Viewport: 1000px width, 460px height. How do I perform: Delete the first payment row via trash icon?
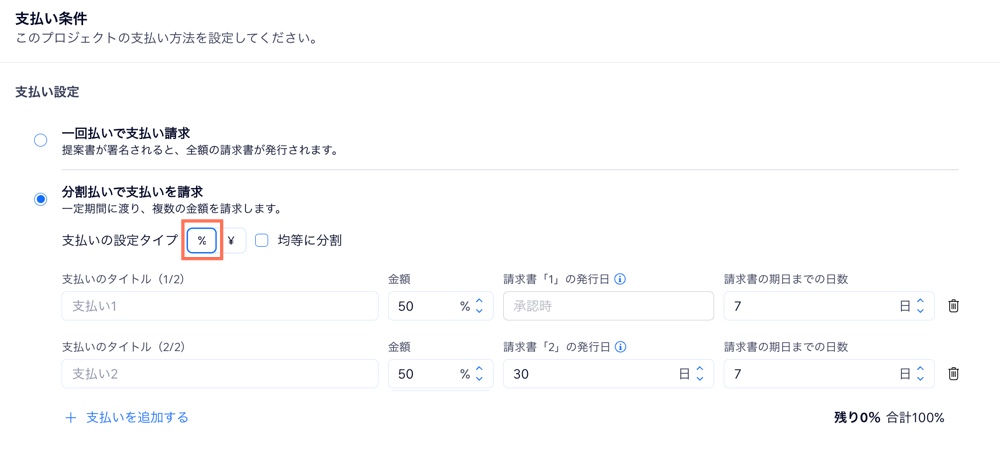pyautogui.click(x=953, y=306)
